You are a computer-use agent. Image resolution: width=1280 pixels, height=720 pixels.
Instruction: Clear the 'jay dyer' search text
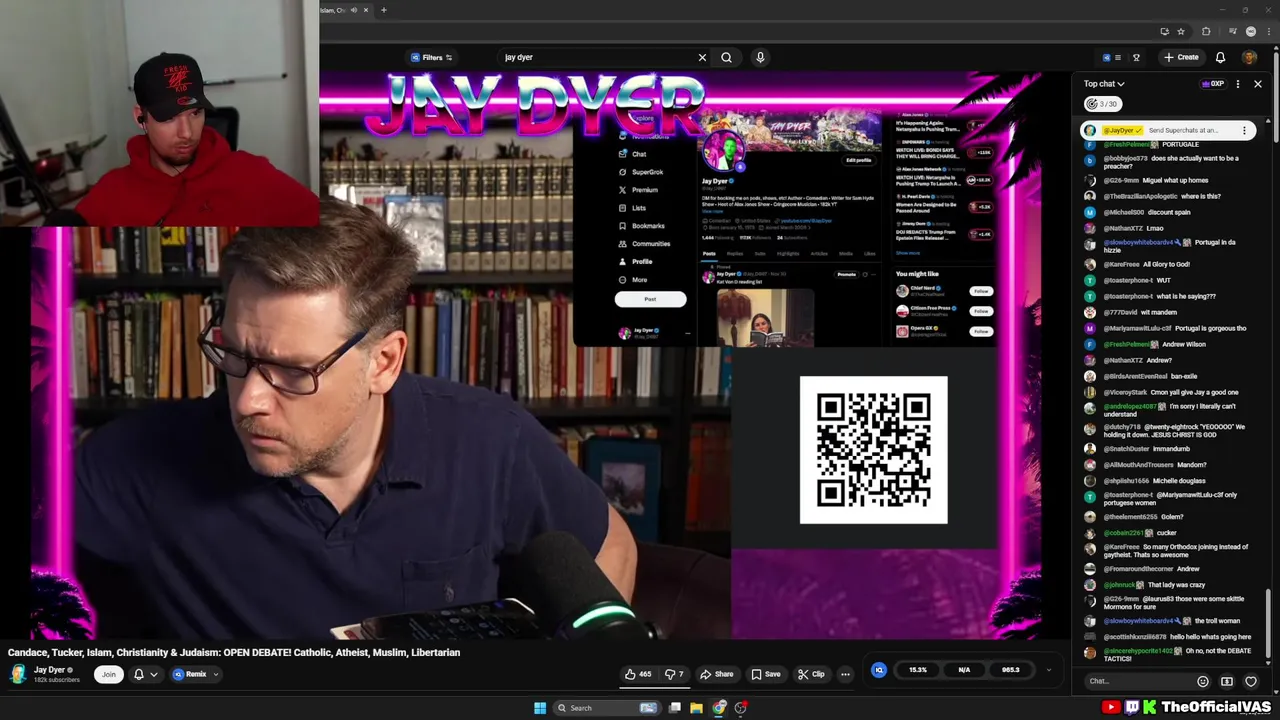coord(702,57)
